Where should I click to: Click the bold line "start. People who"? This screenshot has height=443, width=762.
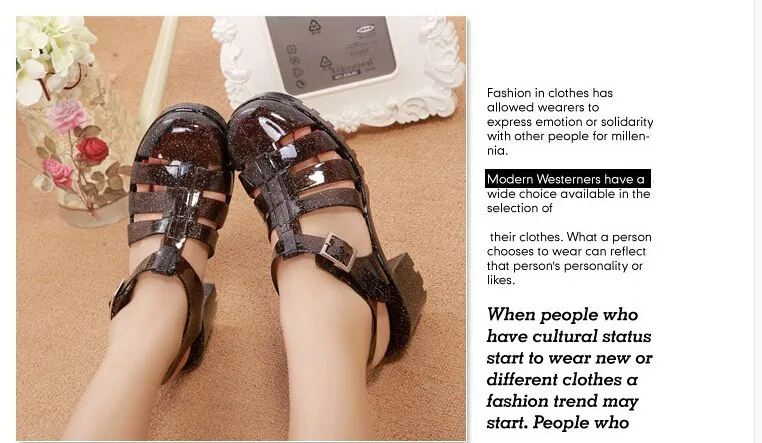[558, 422]
